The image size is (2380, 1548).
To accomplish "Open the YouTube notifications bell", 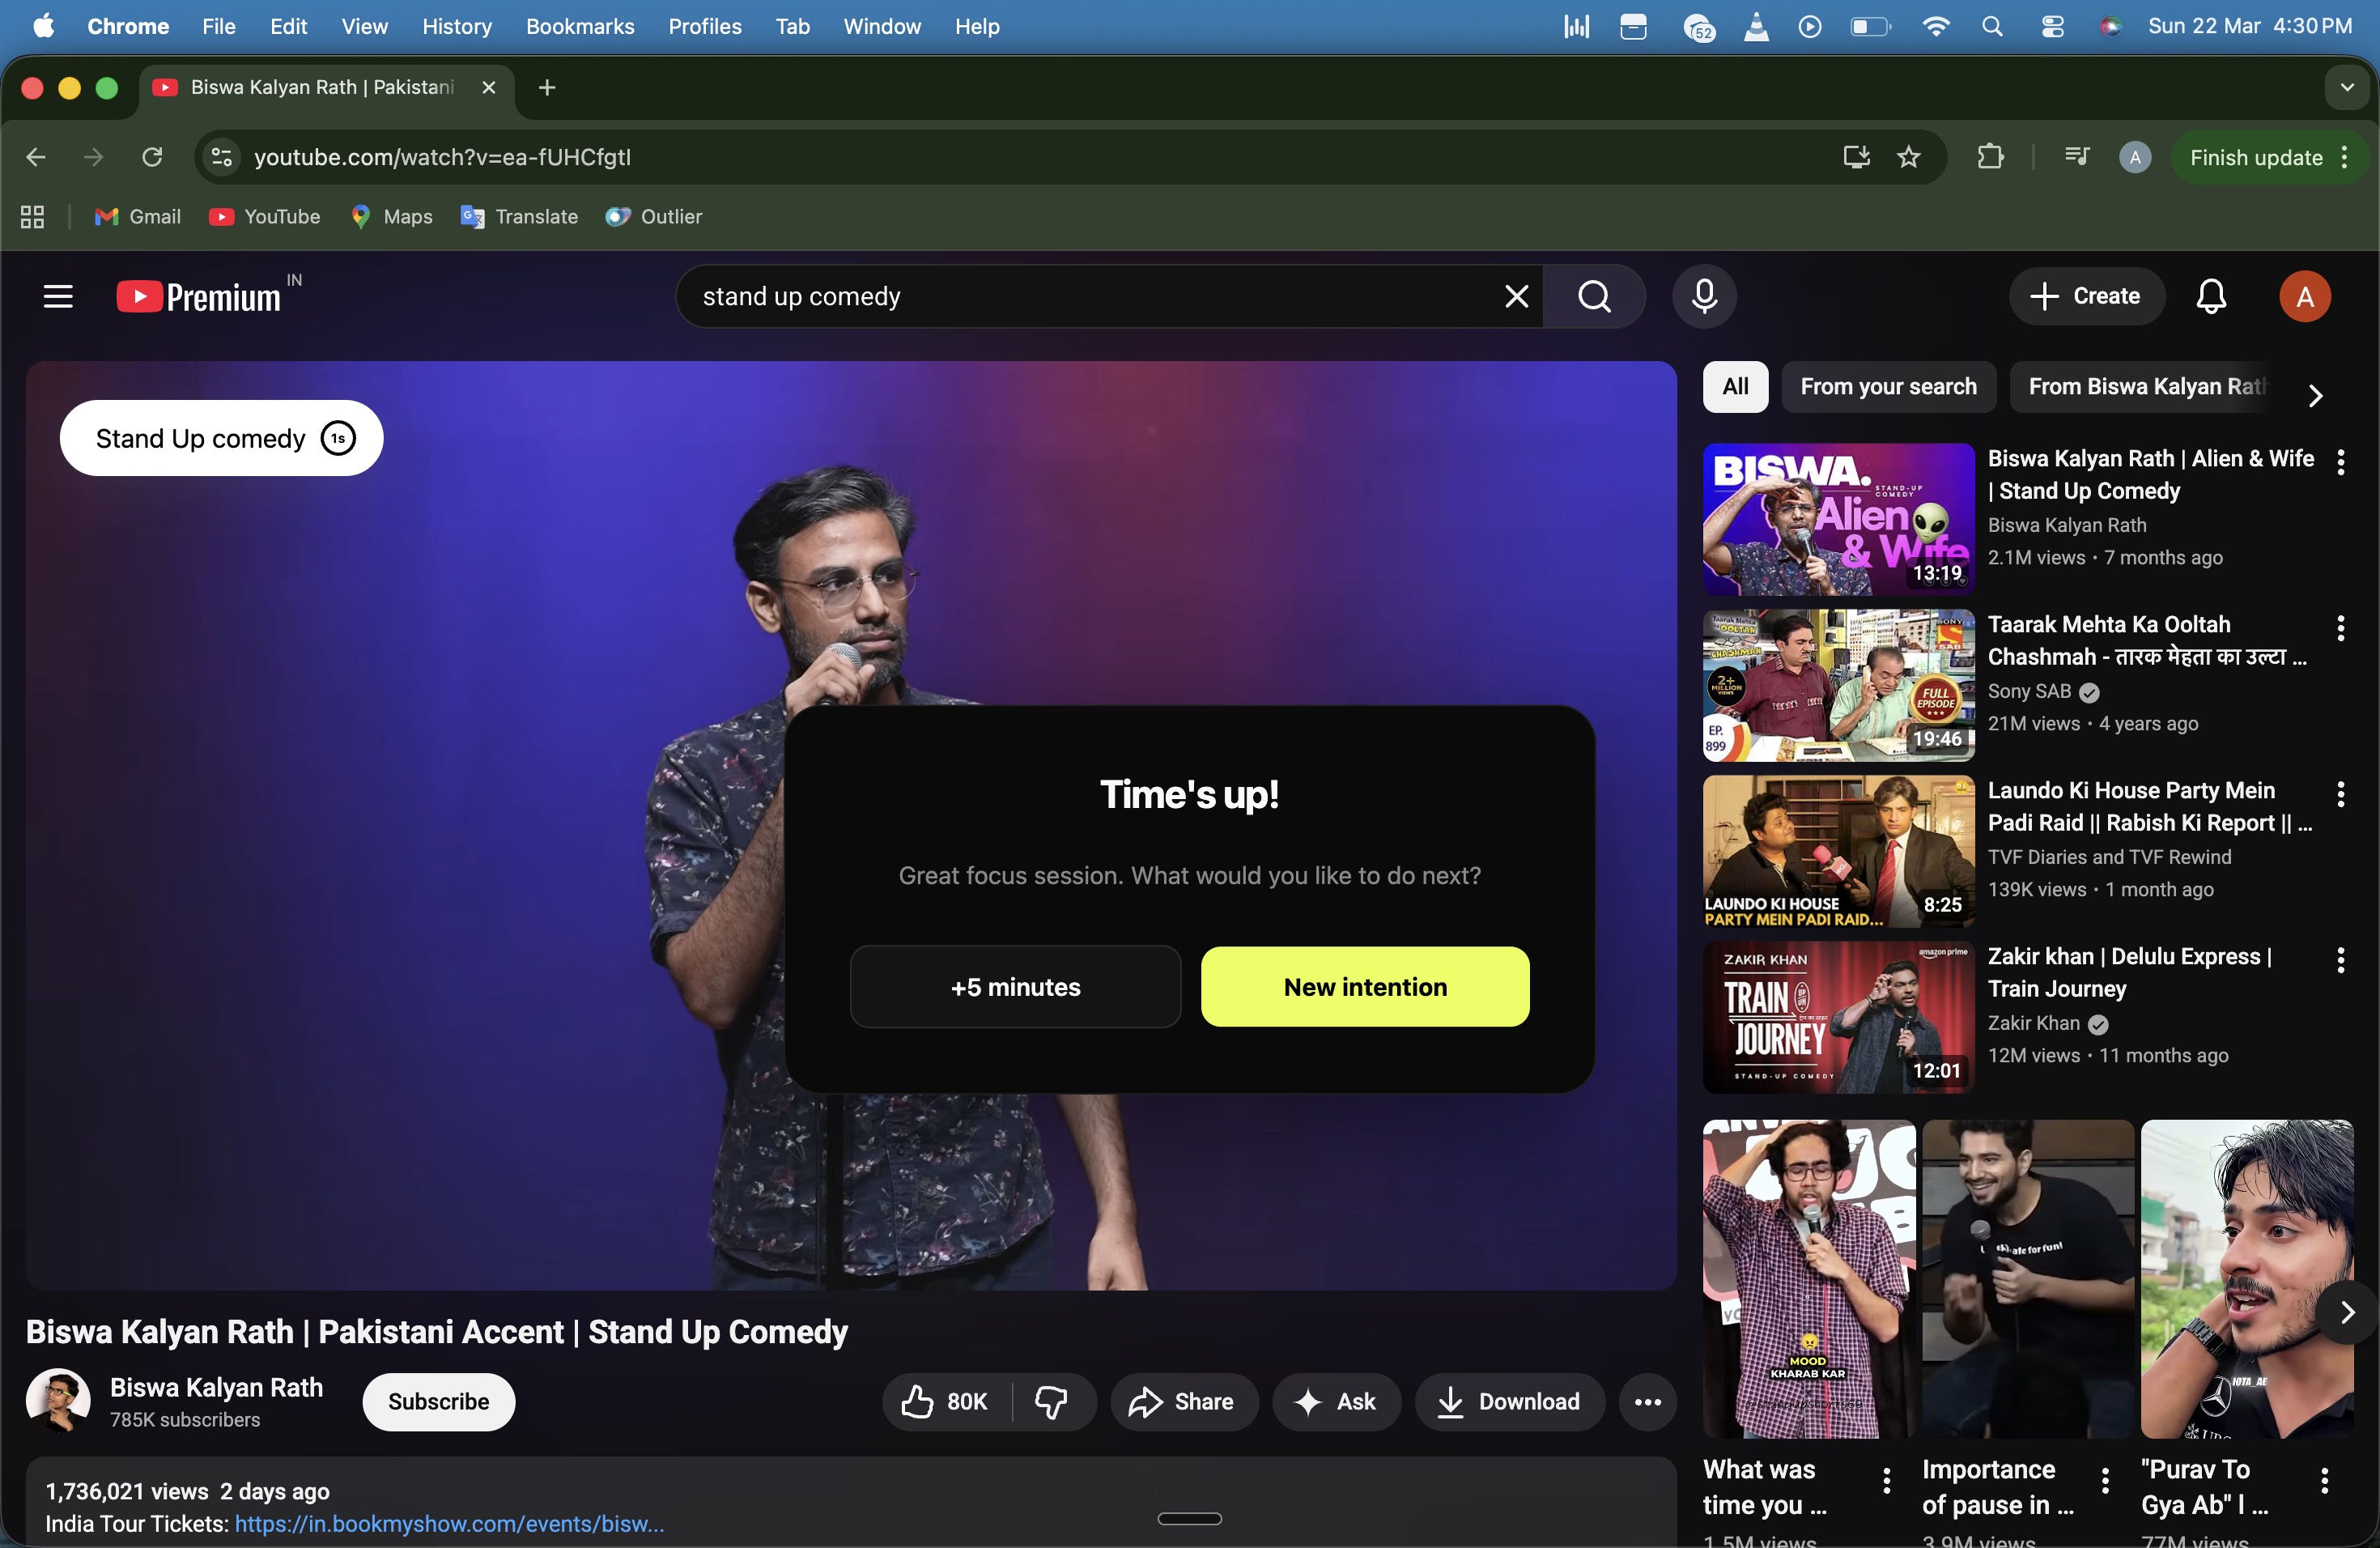I will (2210, 296).
